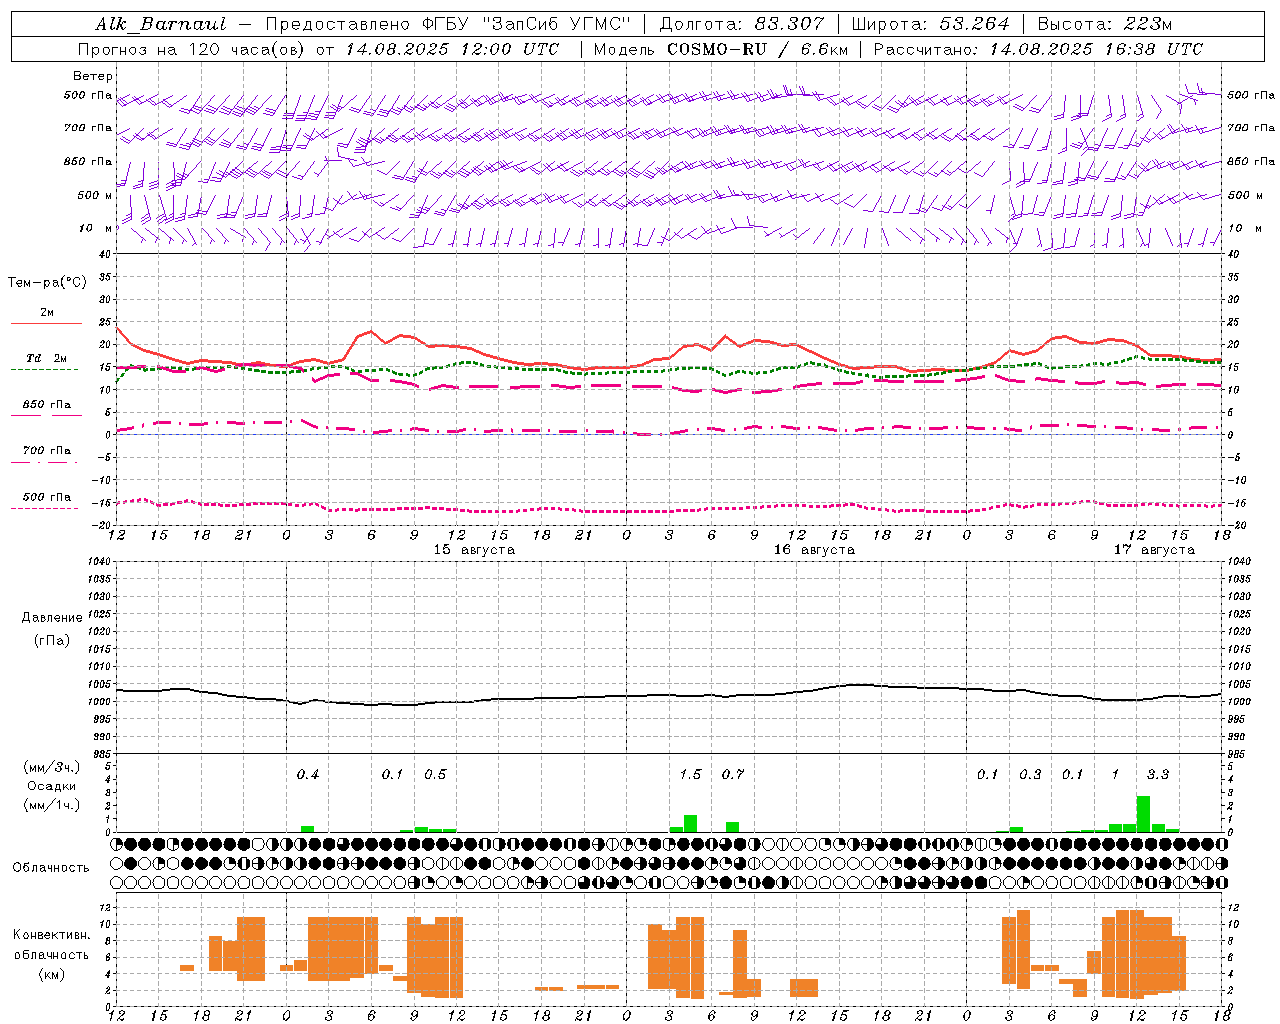
Task: Select the Долгота: 83.307 header value
Action: point(742,24)
